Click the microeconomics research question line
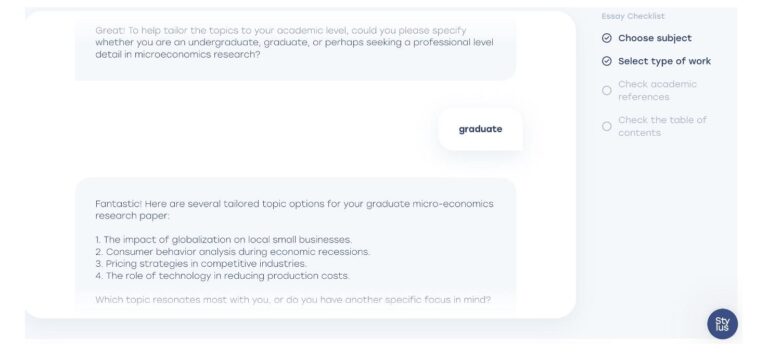The height and width of the screenshot is (361, 768). coord(178,54)
